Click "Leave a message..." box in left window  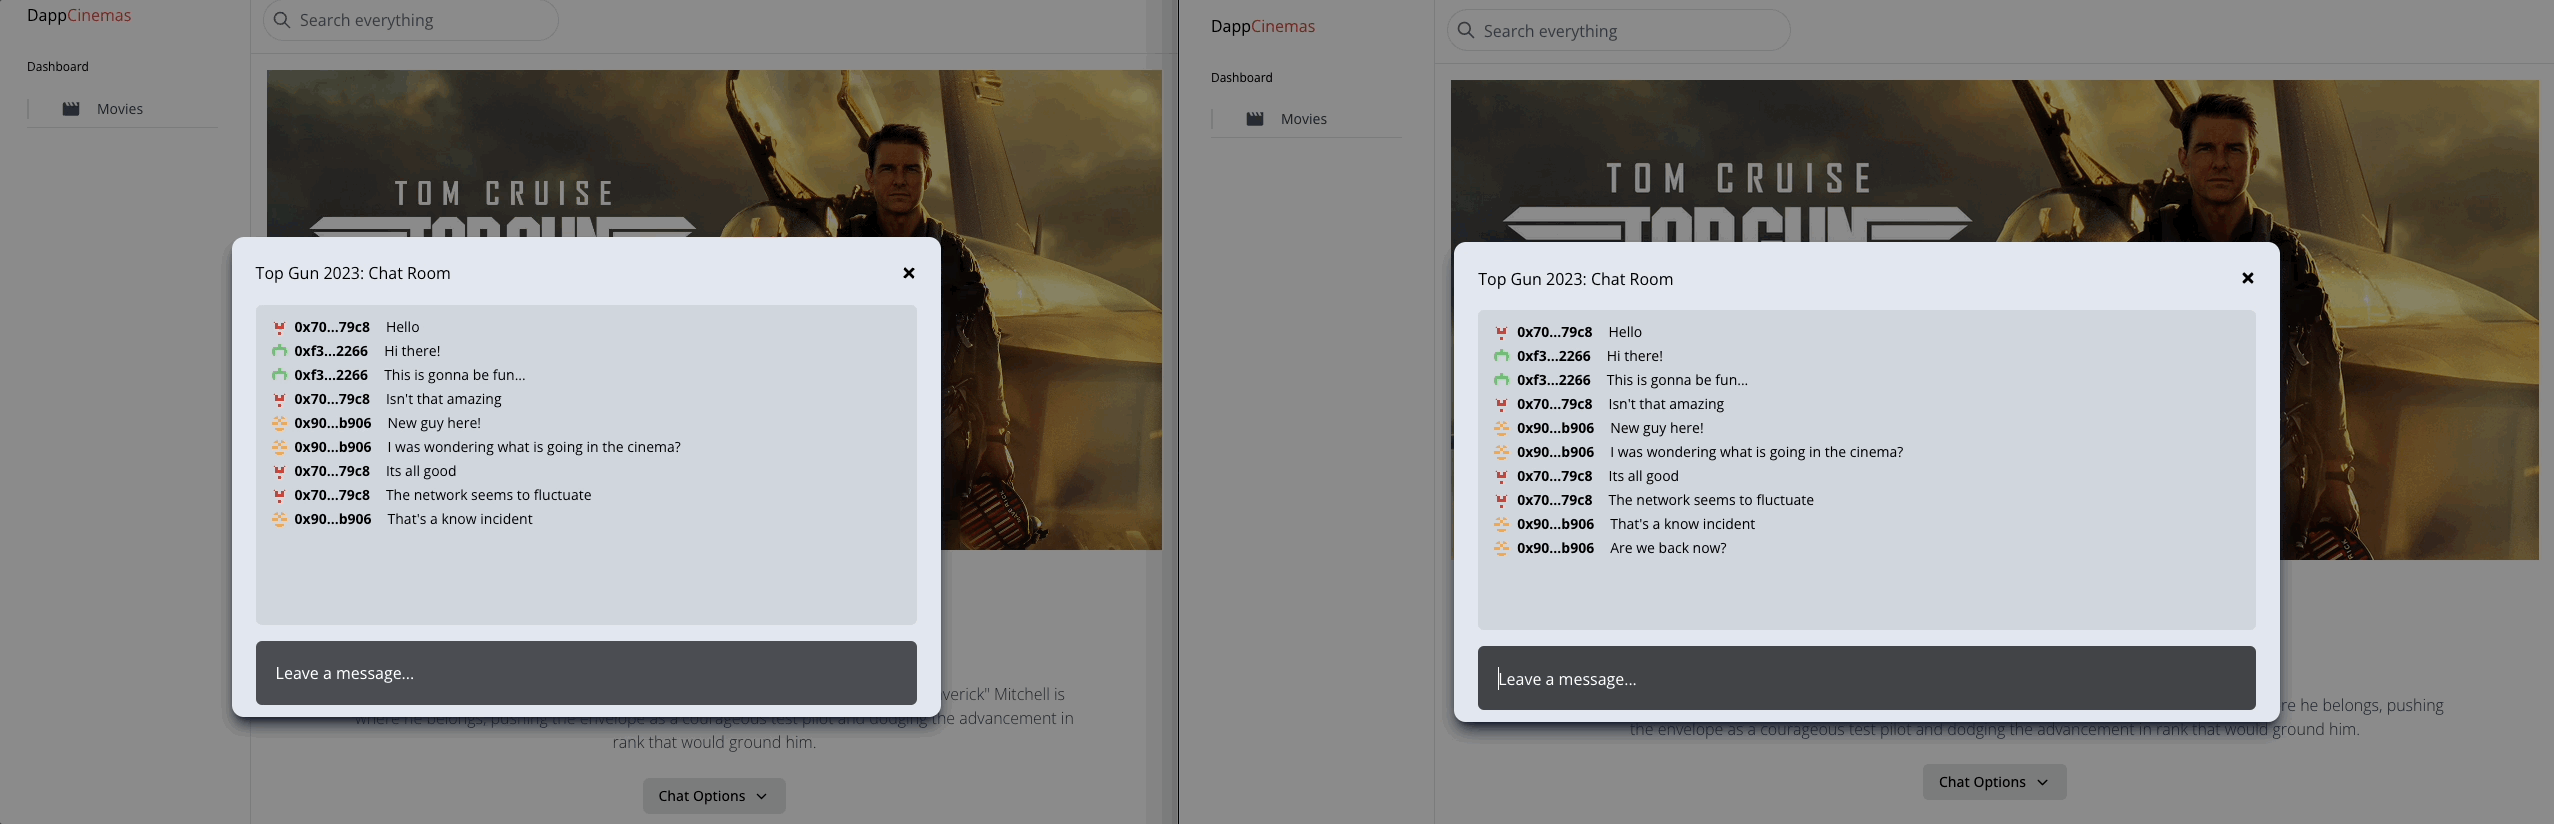(x=586, y=673)
